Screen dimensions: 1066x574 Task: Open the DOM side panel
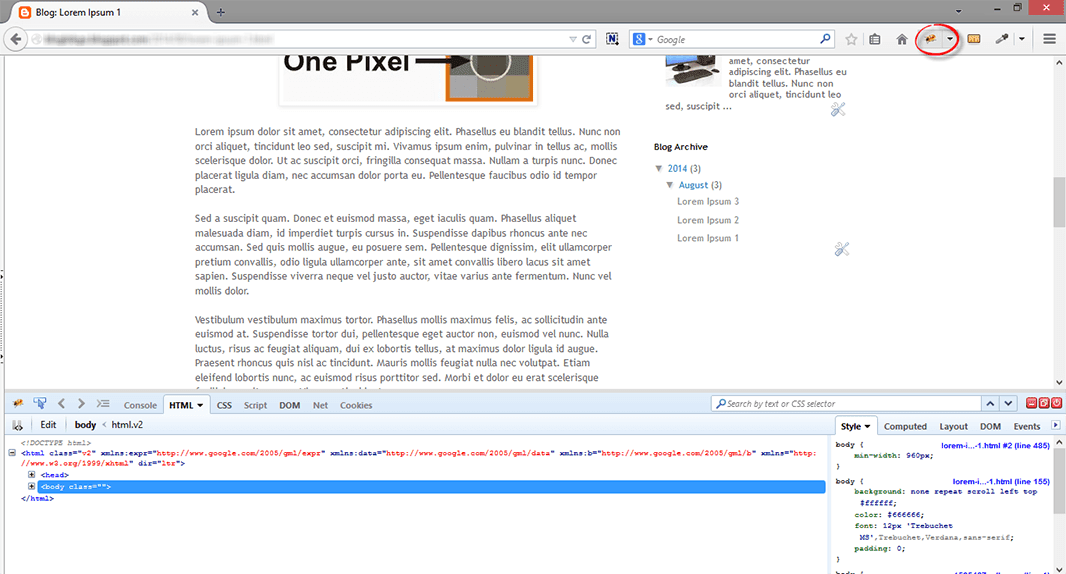point(990,426)
